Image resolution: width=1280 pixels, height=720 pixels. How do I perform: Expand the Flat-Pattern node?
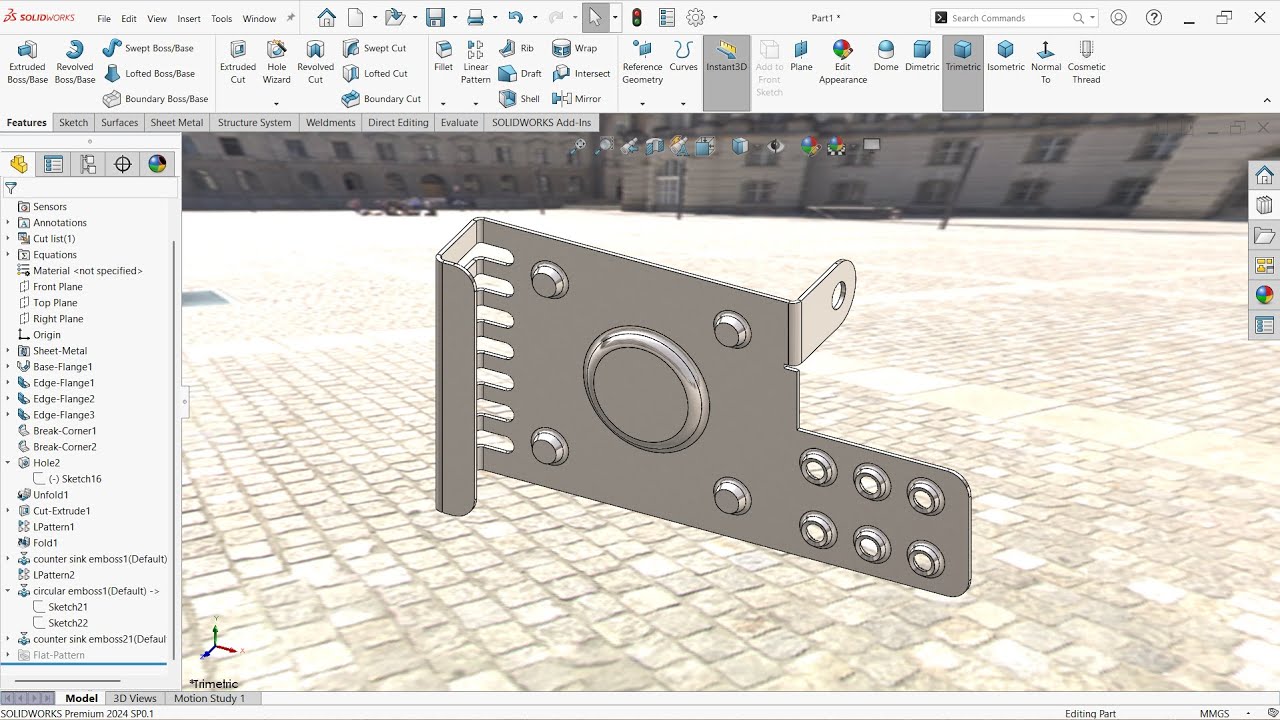pyautogui.click(x=9, y=655)
